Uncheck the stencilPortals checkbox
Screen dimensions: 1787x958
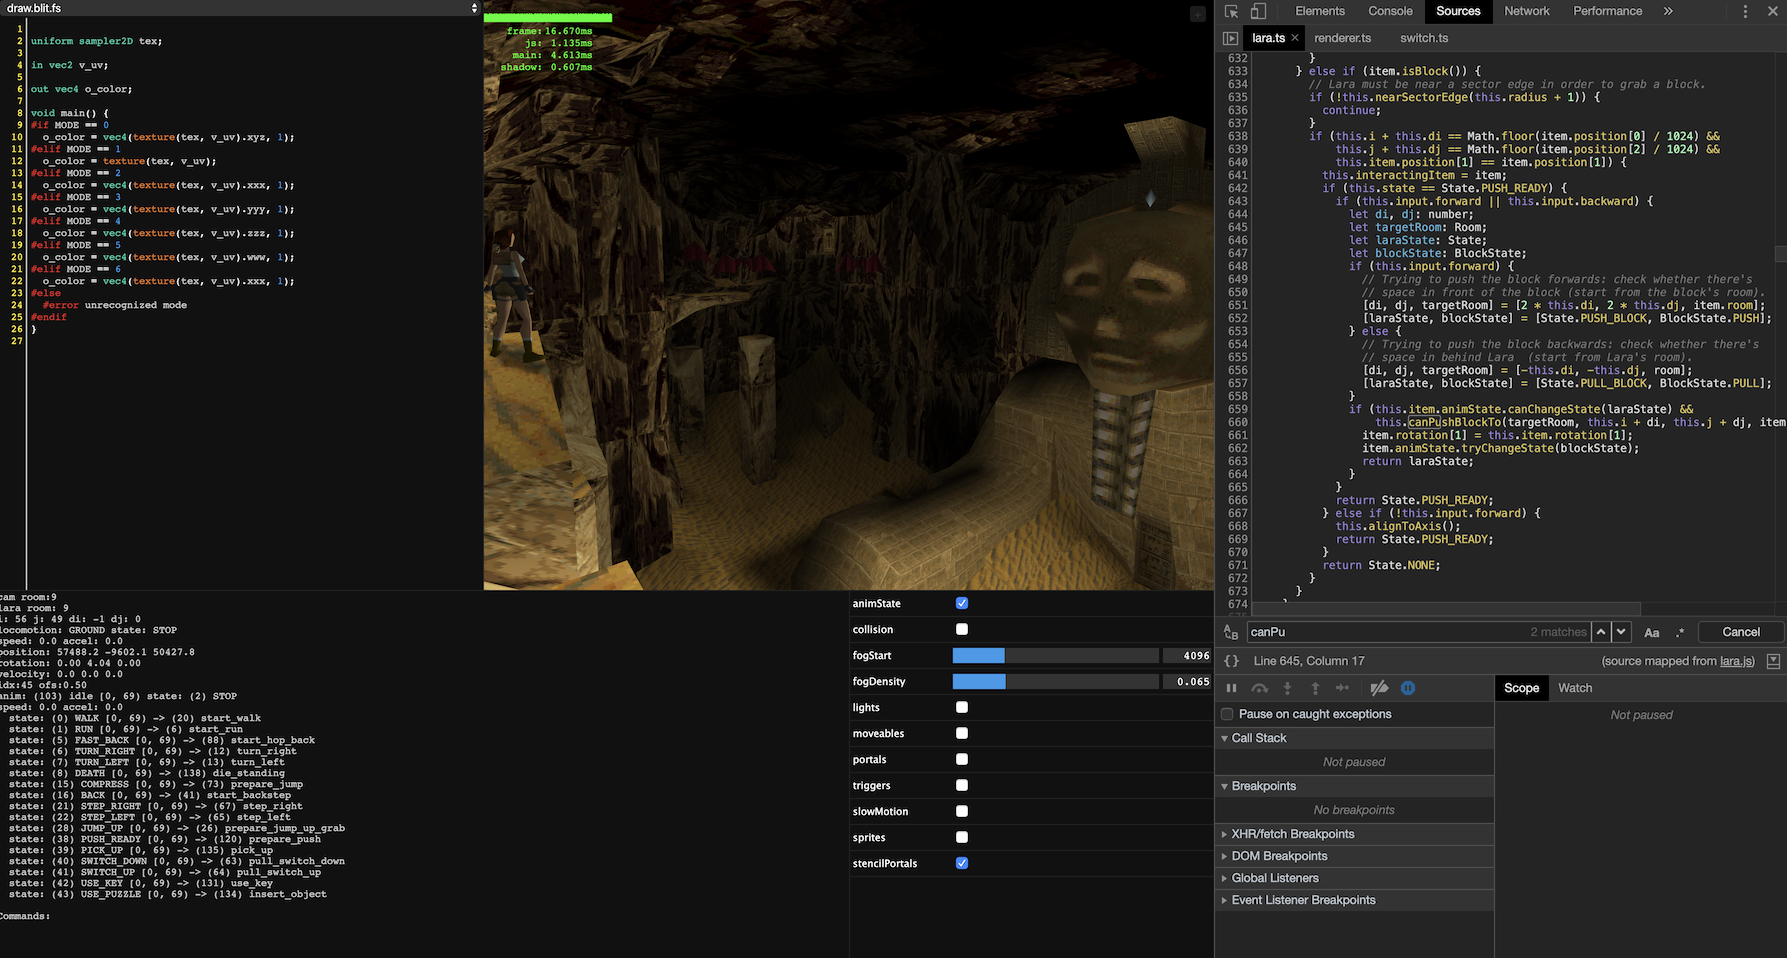tap(962, 863)
